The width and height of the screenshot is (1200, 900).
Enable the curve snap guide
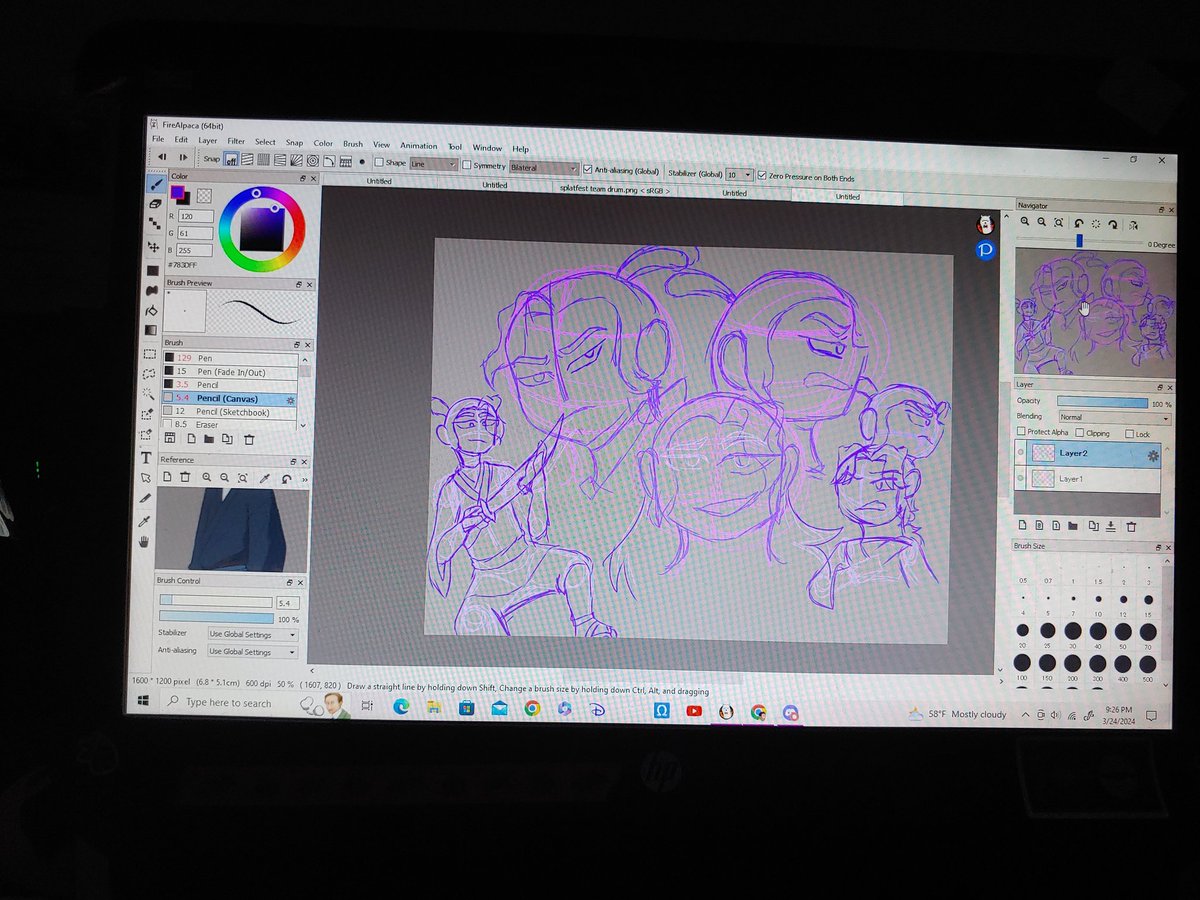[329, 161]
